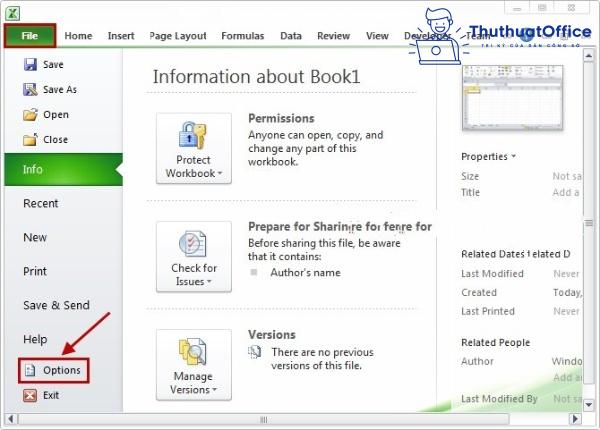600x430 pixels.
Task: Switch to the Data tab
Action: pyautogui.click(x=291, y=36)
